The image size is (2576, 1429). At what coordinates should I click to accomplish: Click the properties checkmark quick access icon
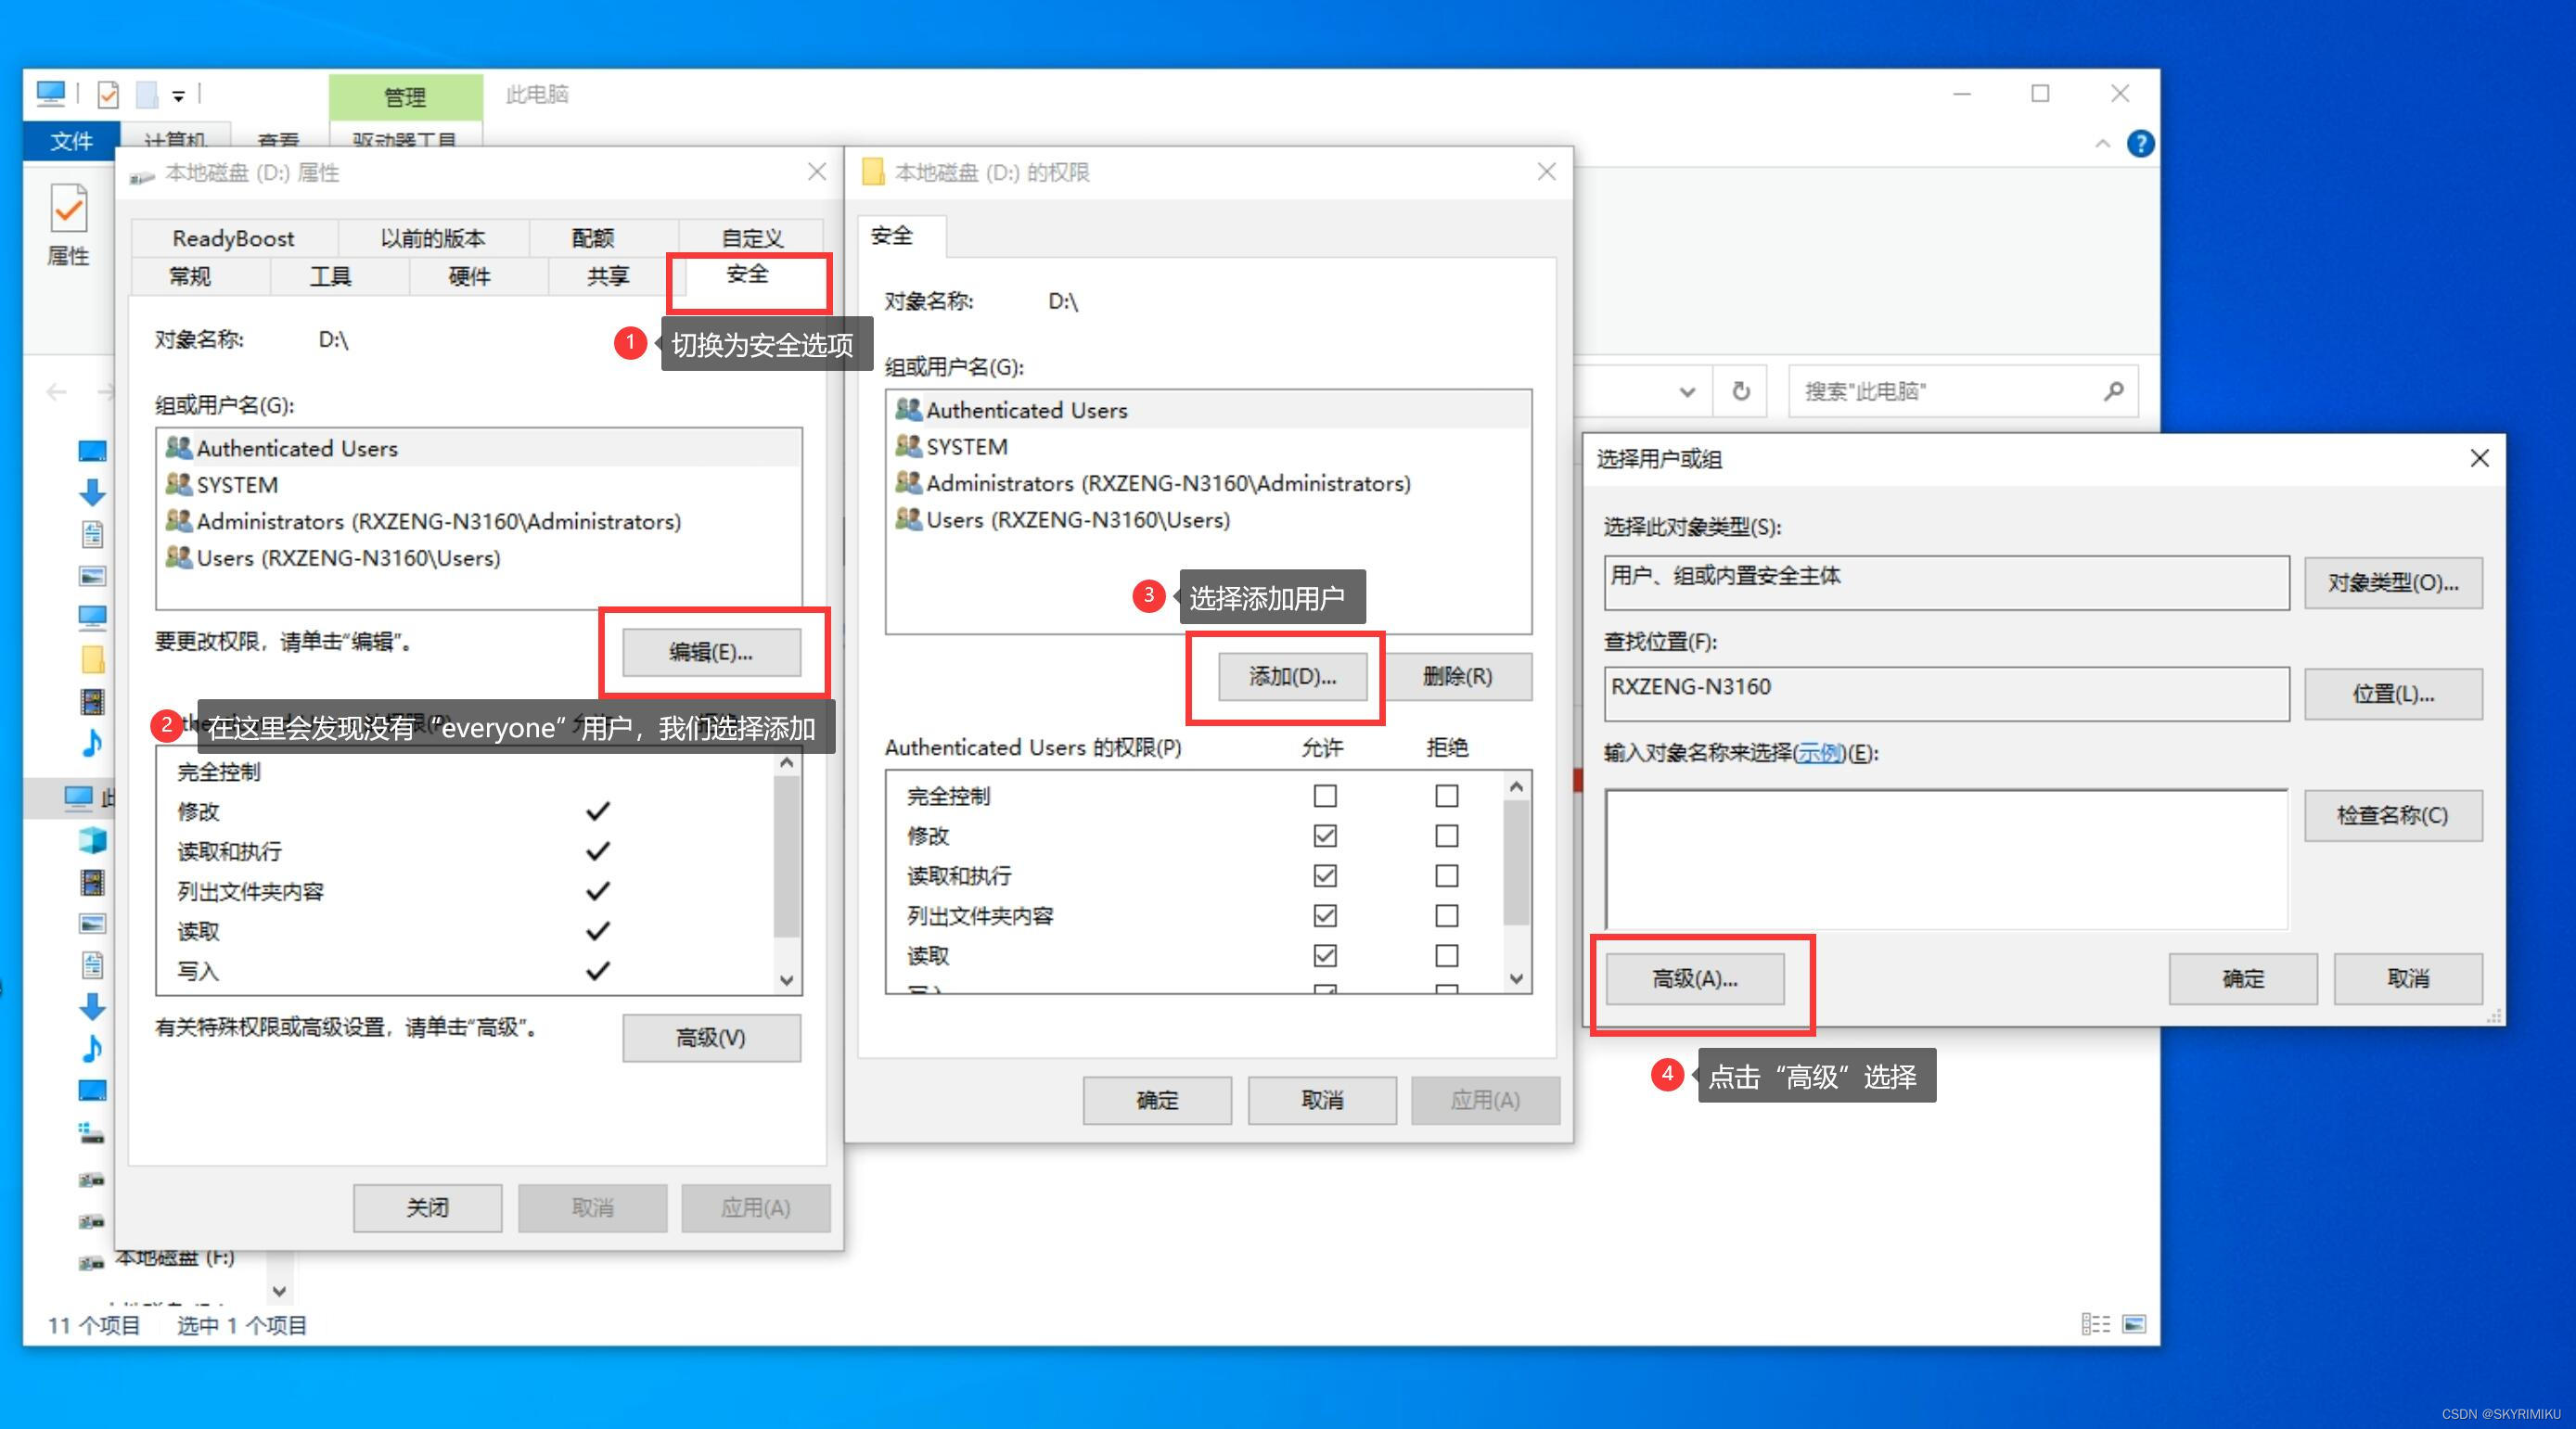108,95
